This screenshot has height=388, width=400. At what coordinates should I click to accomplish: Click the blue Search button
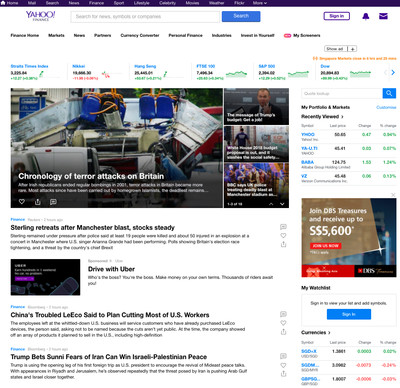[x=241, y=16]
